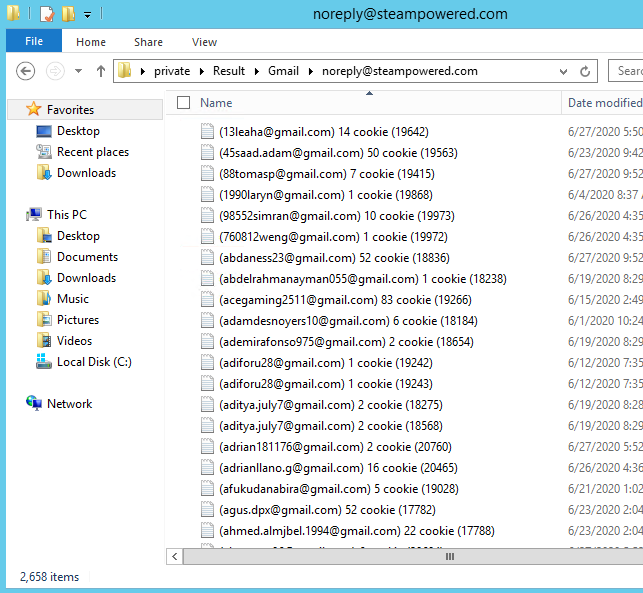Click the horizontal scrollbar left arrow
Image resolution: width=643 pixels, height=593 pixels.
pyautogui.click(x=175, y=557)
